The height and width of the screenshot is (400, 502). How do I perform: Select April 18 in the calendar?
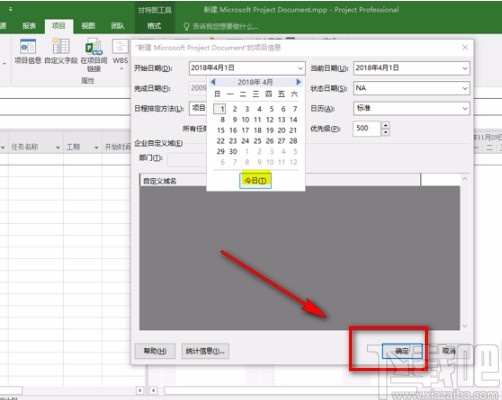257,130
